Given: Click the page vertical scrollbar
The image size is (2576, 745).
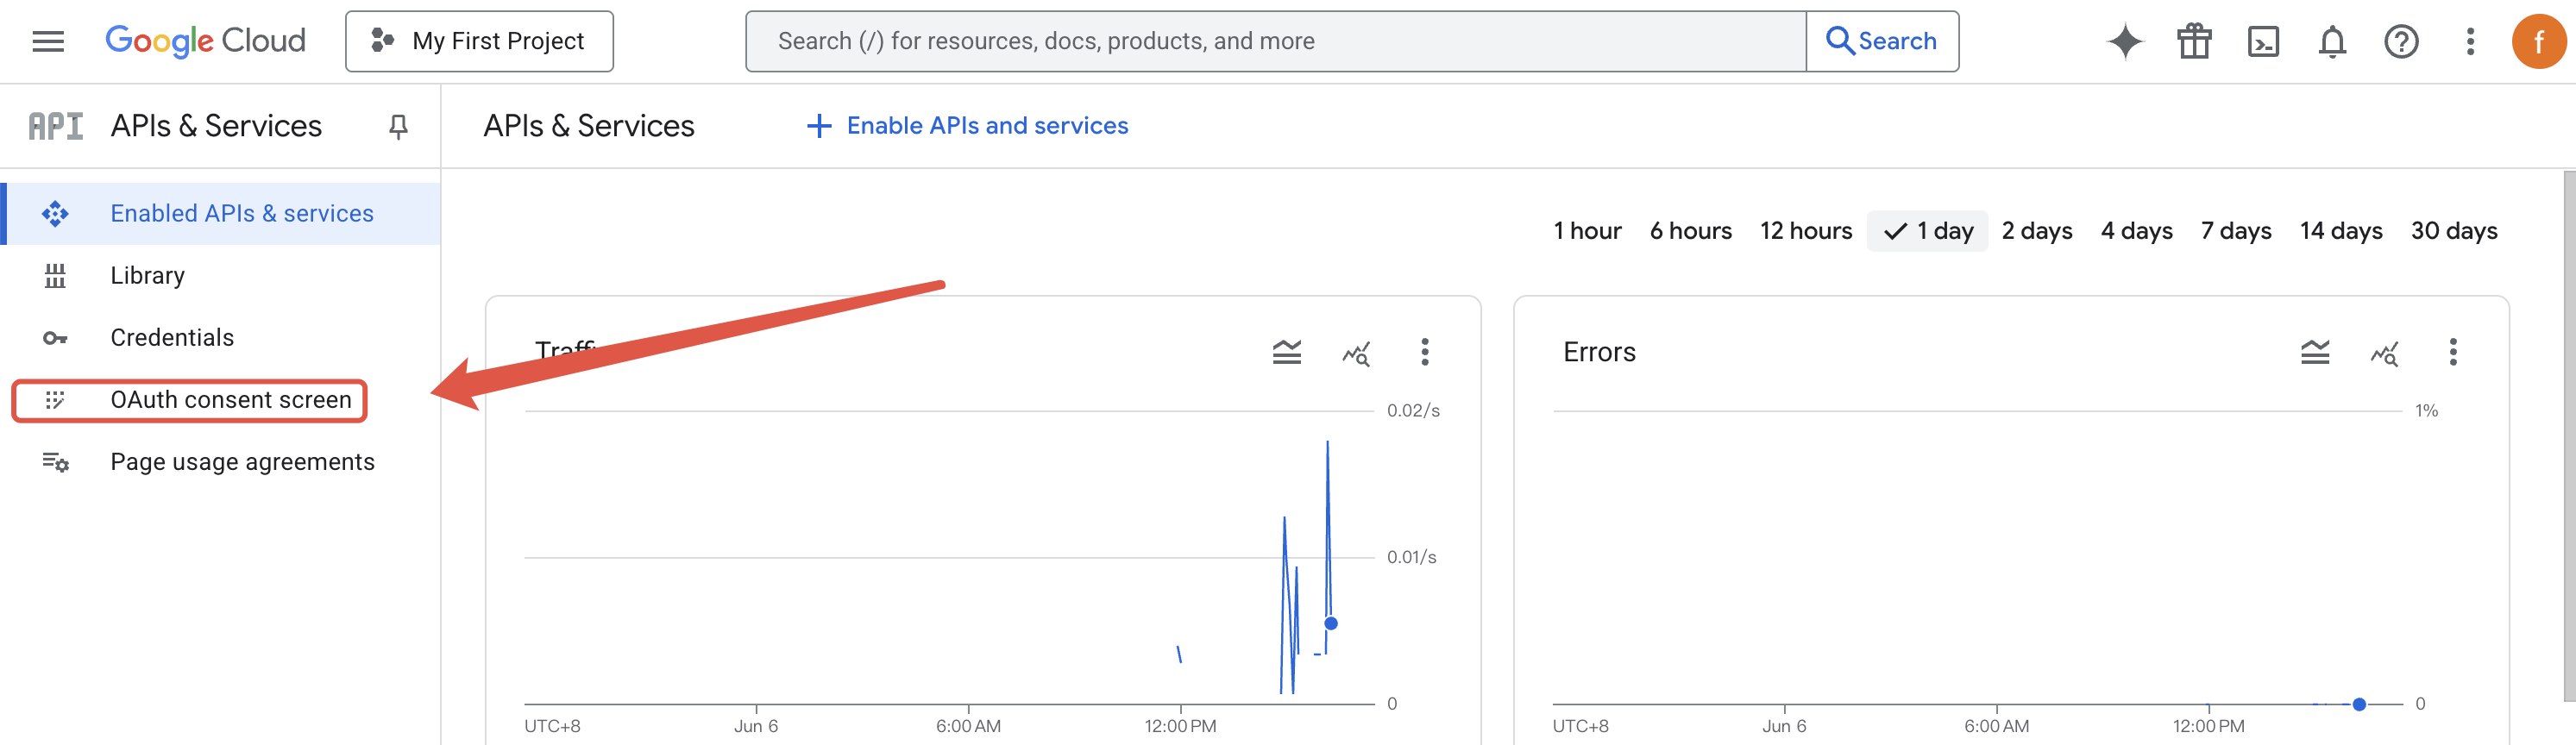Looking at the screenshot, I should click(x=2568, y=435).
